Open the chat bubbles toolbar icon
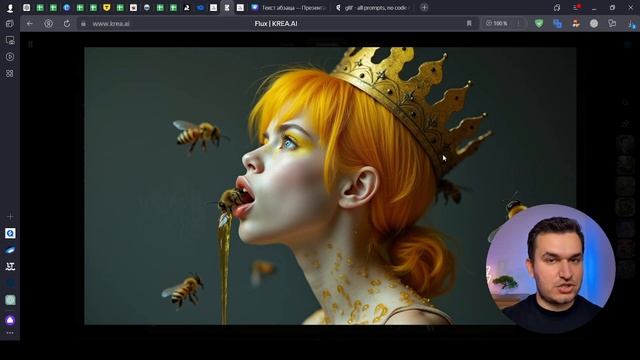 coord(612,24)
